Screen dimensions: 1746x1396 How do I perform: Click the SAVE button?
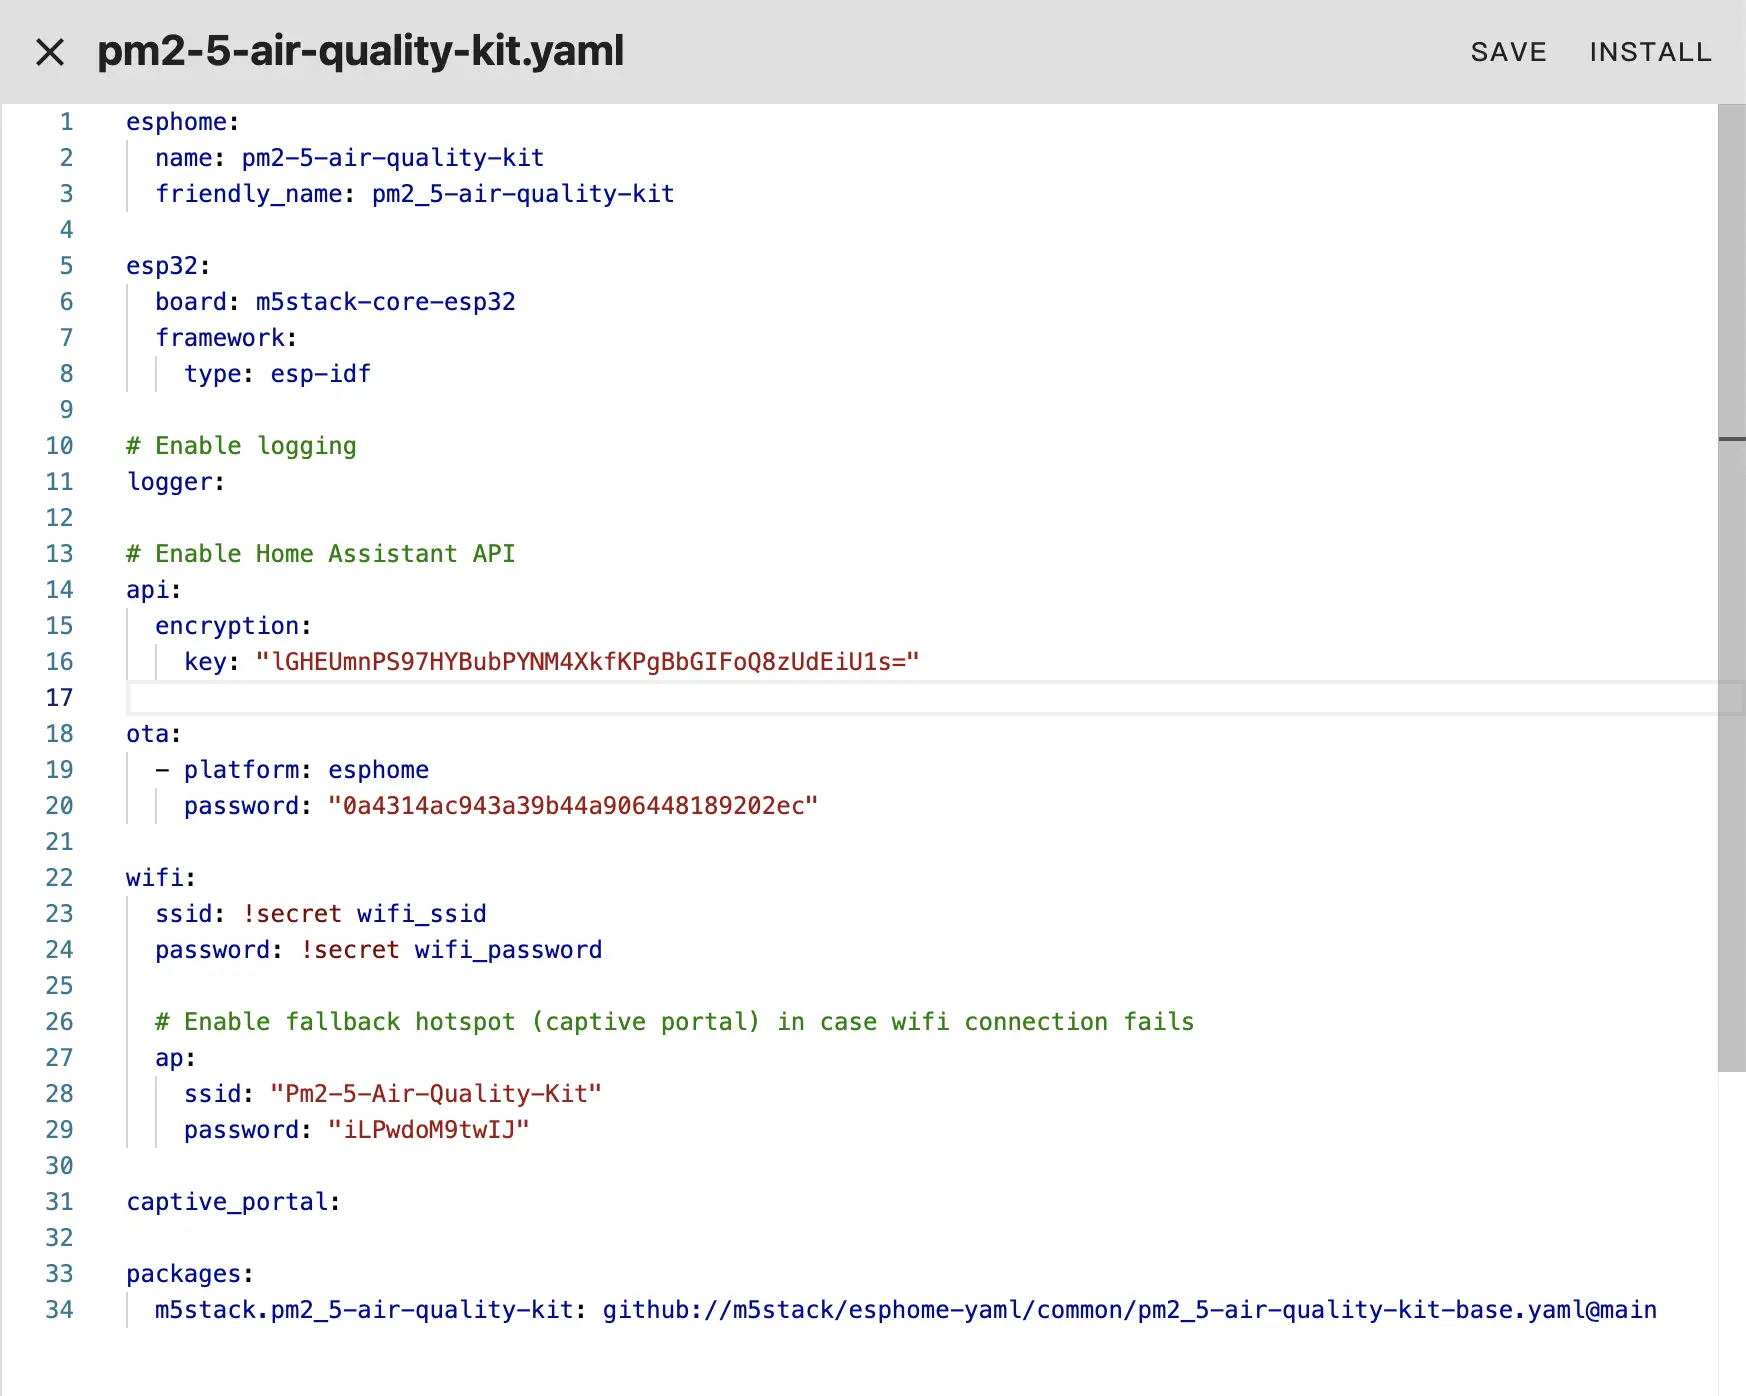click(1508, 52)
